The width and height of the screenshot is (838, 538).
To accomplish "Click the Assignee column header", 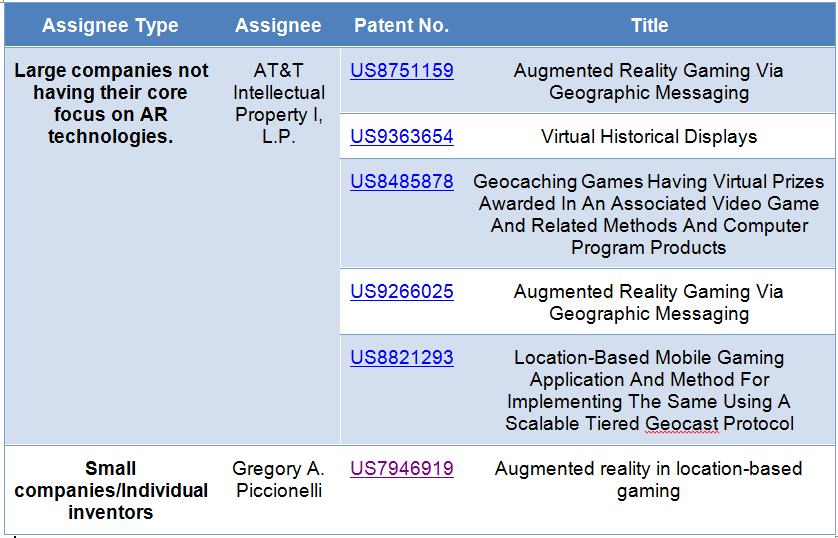I will [x=278, y=25].
